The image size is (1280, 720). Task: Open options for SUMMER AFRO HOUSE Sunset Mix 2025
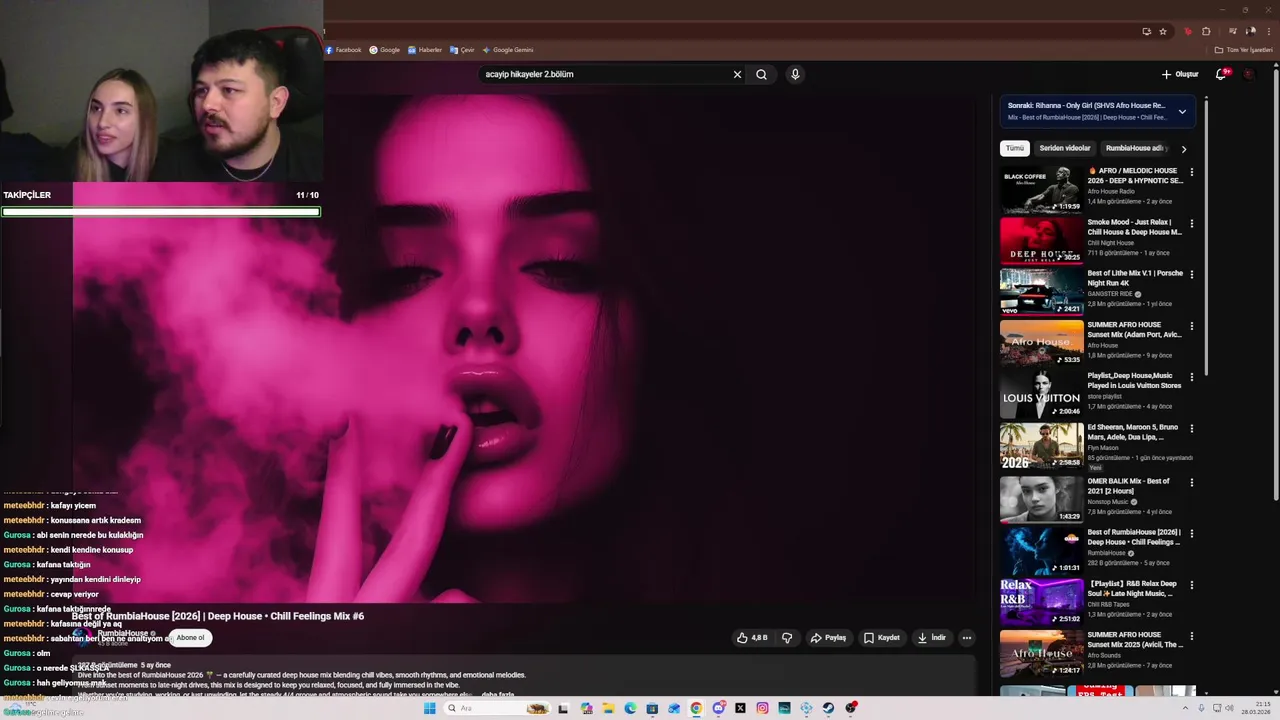1191,636
